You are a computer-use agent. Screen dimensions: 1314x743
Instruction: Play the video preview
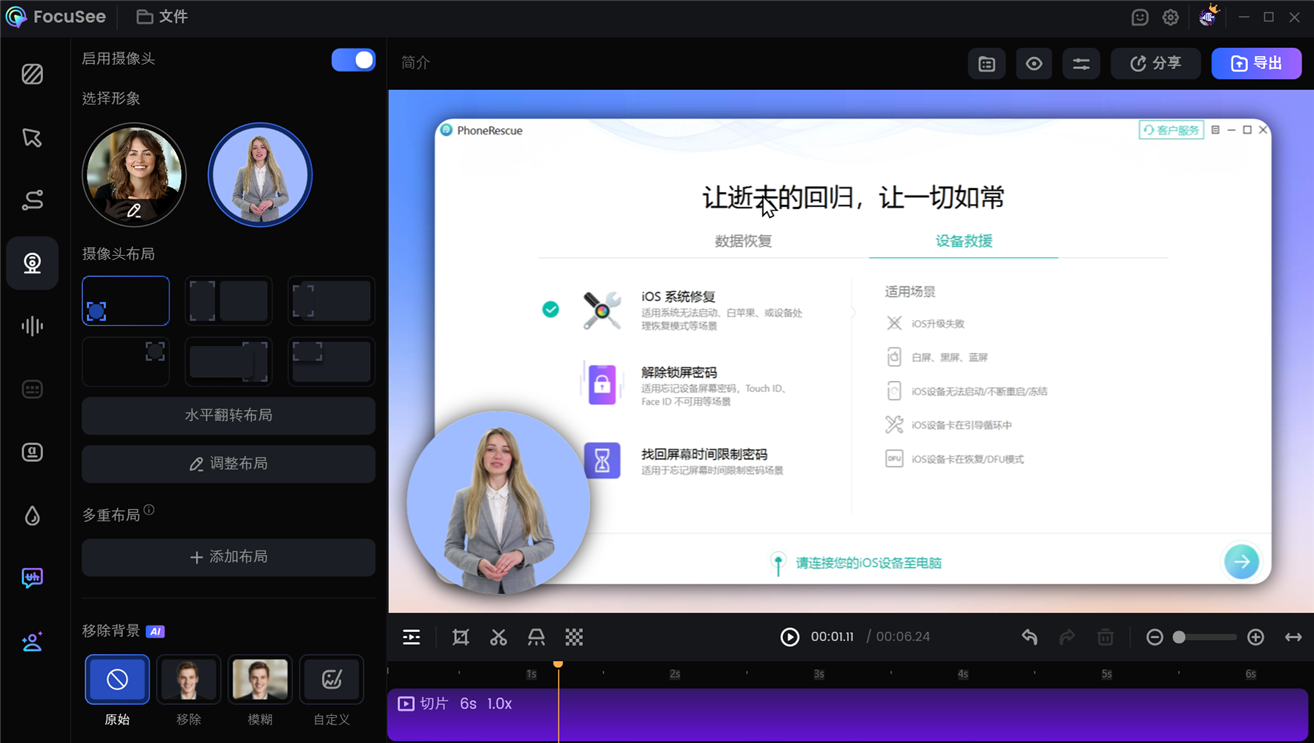pyautogui.click(x=790, y=637)
